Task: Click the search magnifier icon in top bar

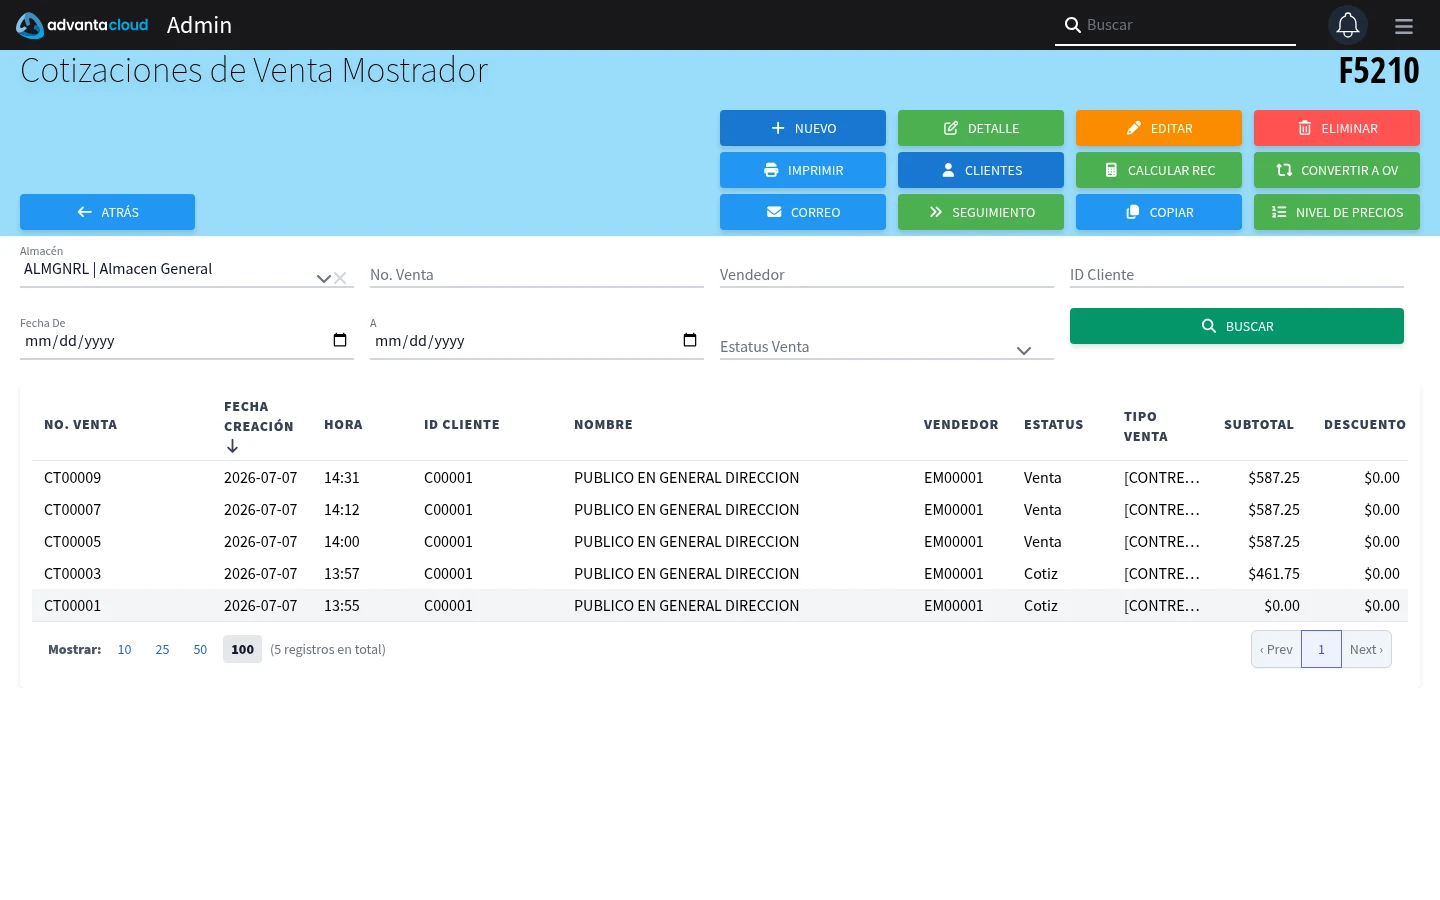Action: [1072, 25]
